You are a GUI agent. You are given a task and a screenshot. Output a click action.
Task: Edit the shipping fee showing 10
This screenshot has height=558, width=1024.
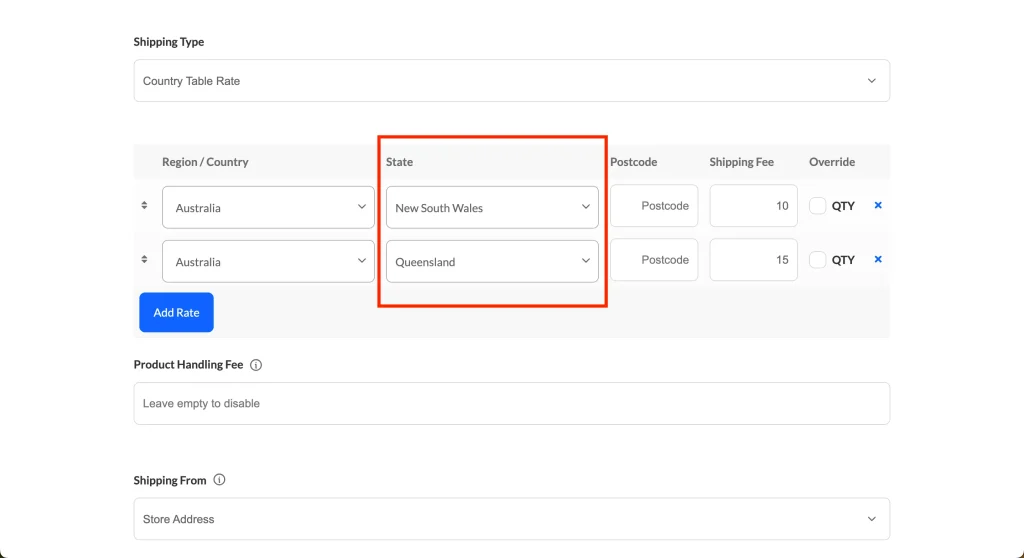tap(753, 206)
